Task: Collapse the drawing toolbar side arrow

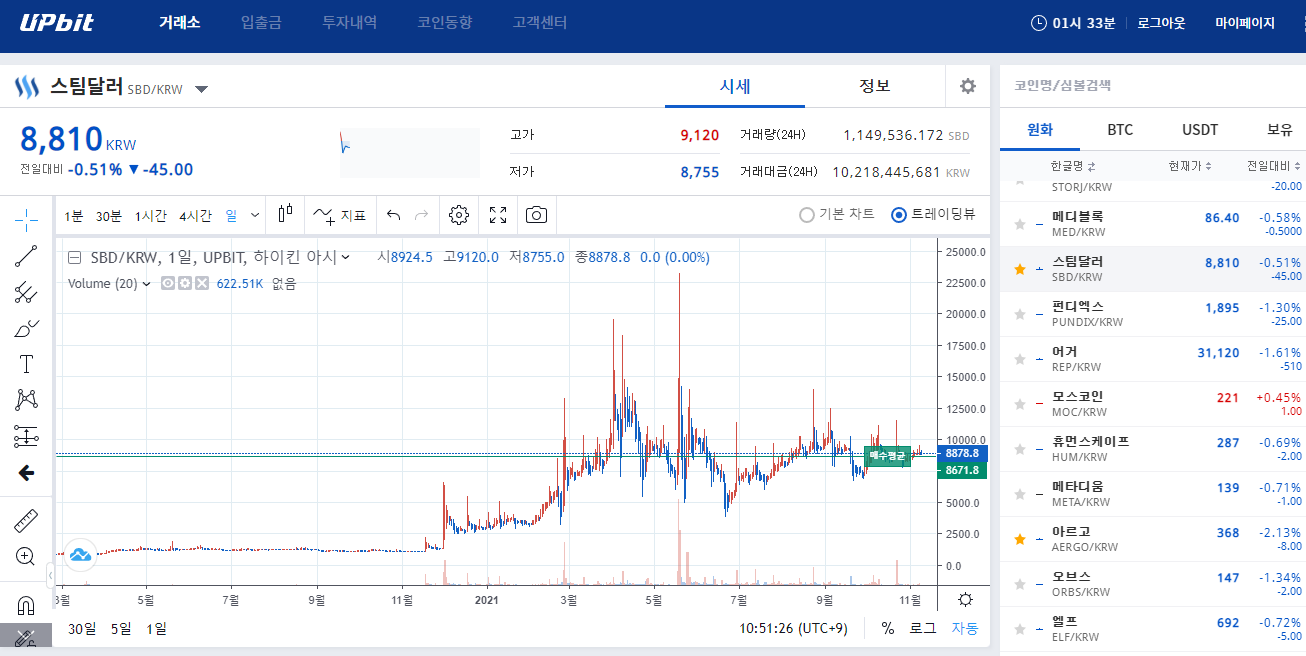Action: click(x=50, y=575)
